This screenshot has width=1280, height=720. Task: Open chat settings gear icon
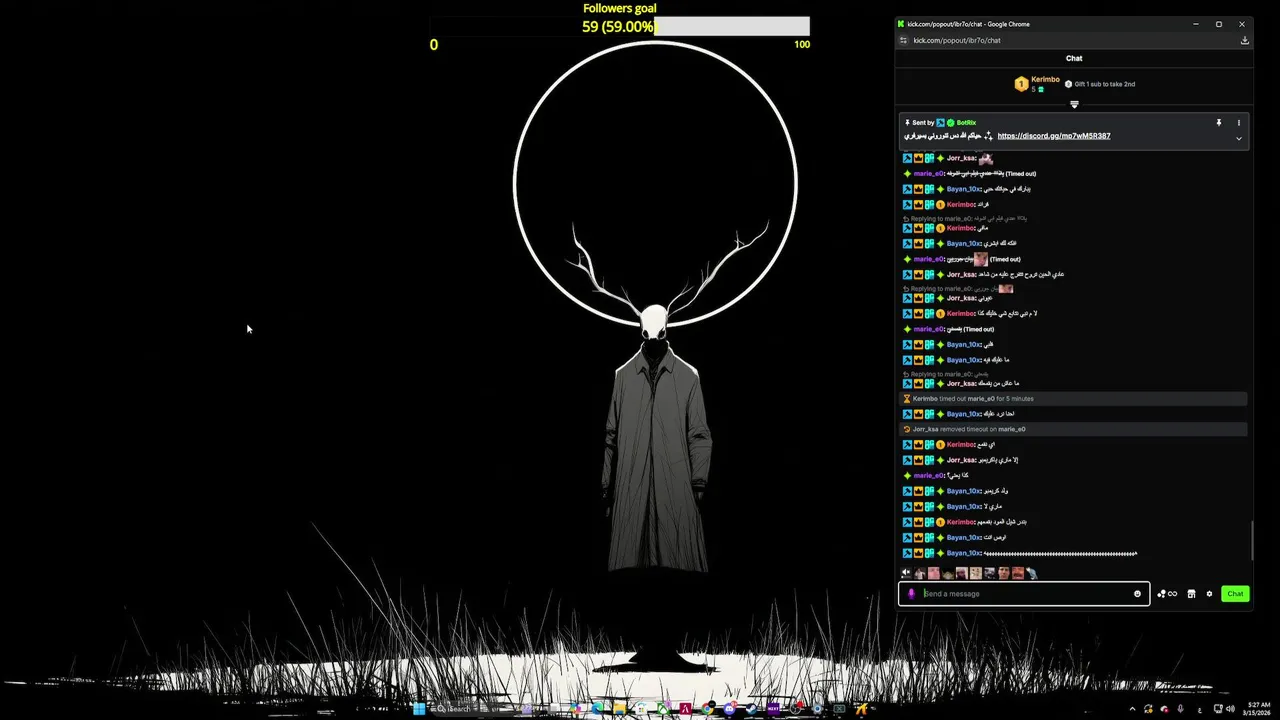pos(1209,594)
